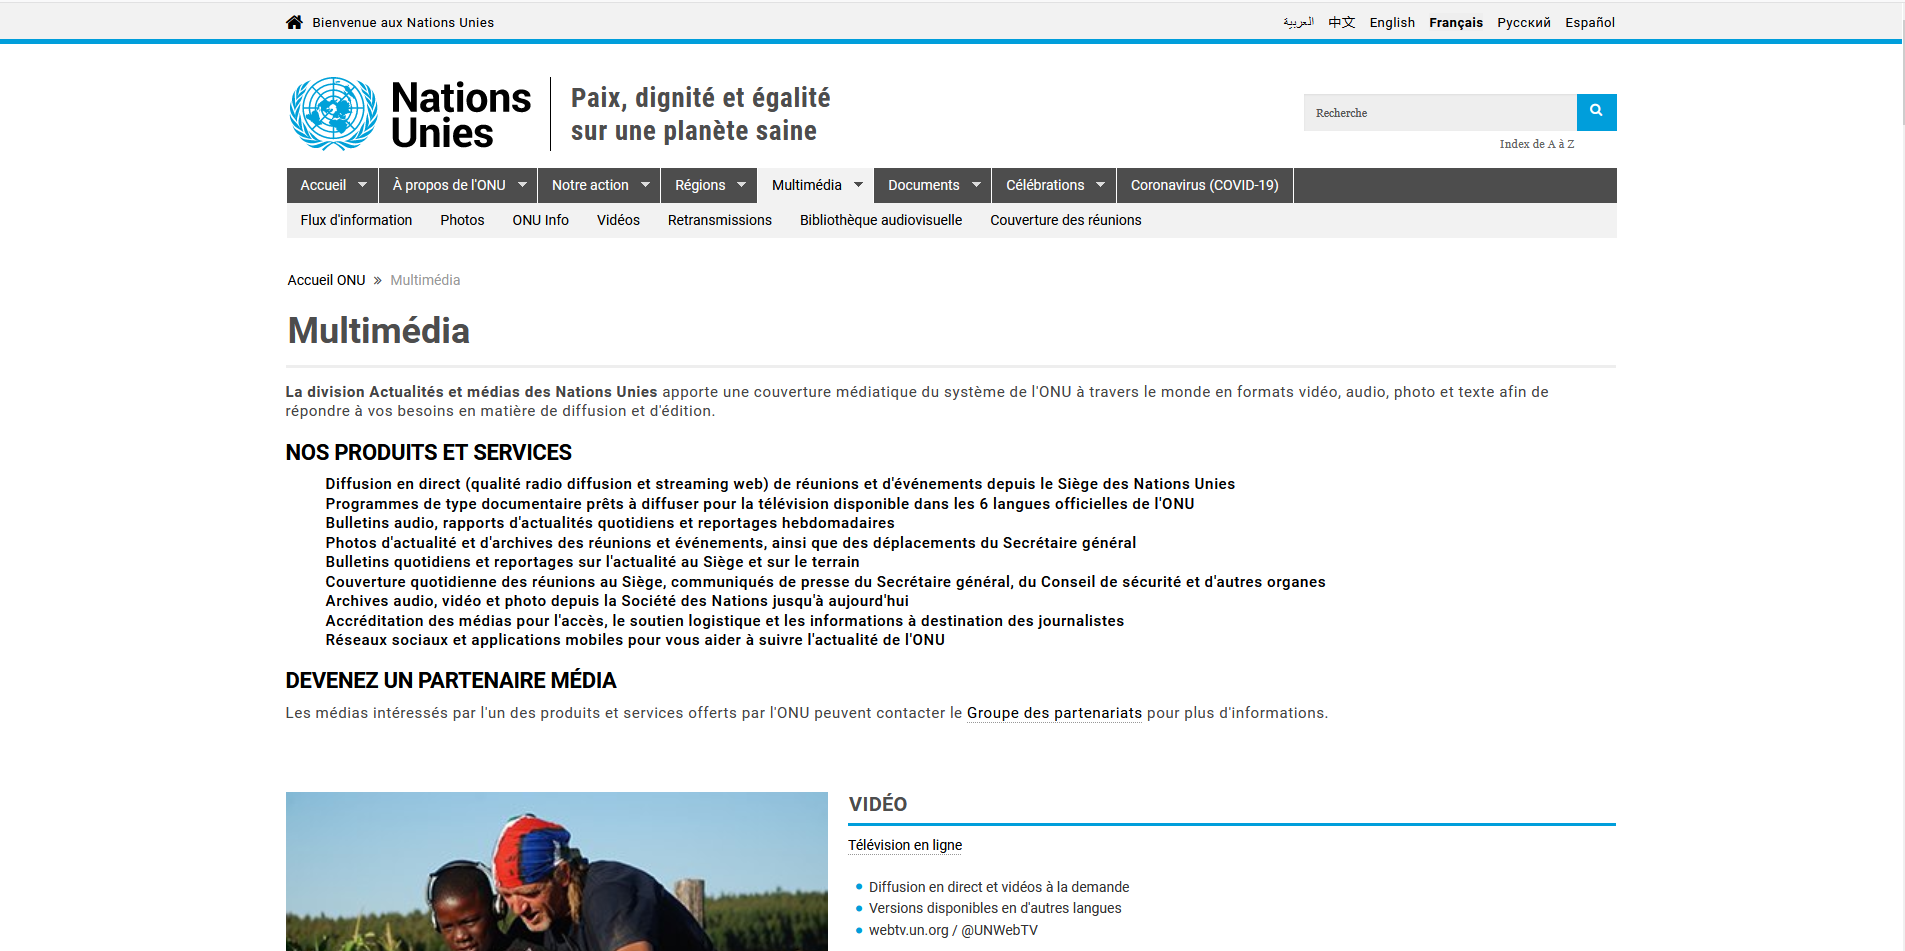Image resolution: width=1905 pixels, height=951 pixels.
Task: Expand the Célébrations menu arrow
Action: [1100, 185]
